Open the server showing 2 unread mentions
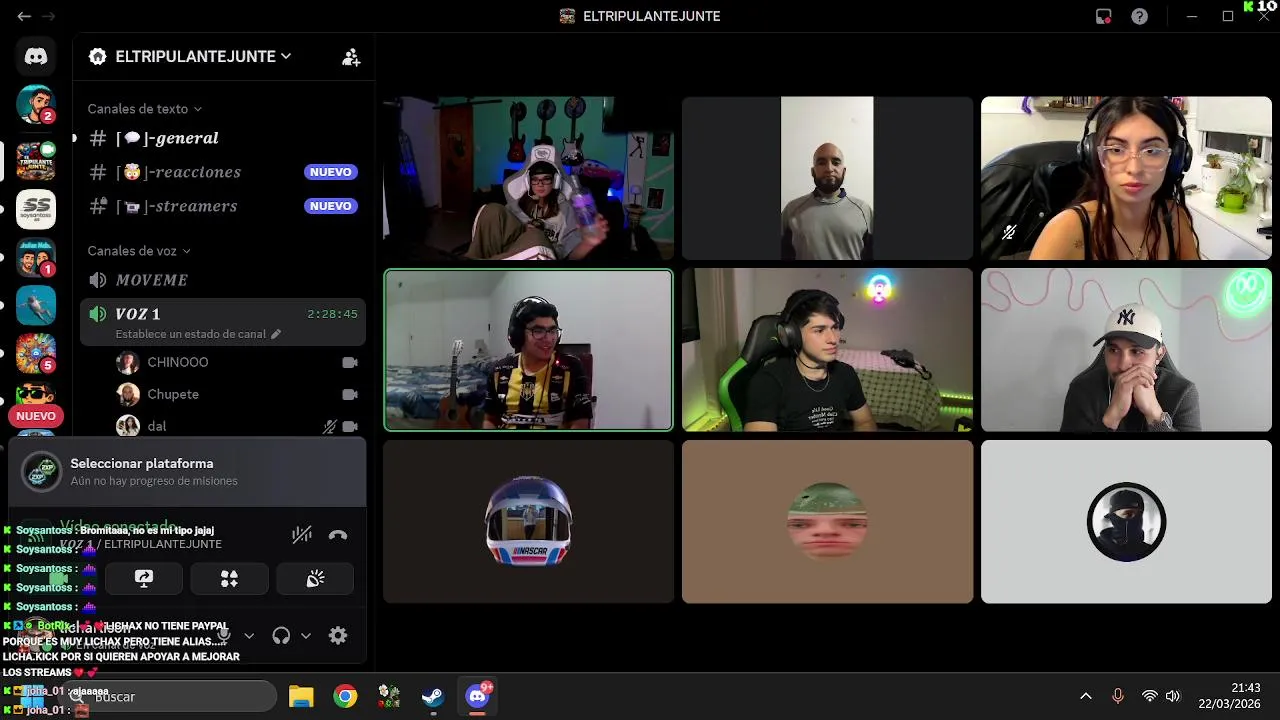1280x720 pixels. (x=36, y=104)
